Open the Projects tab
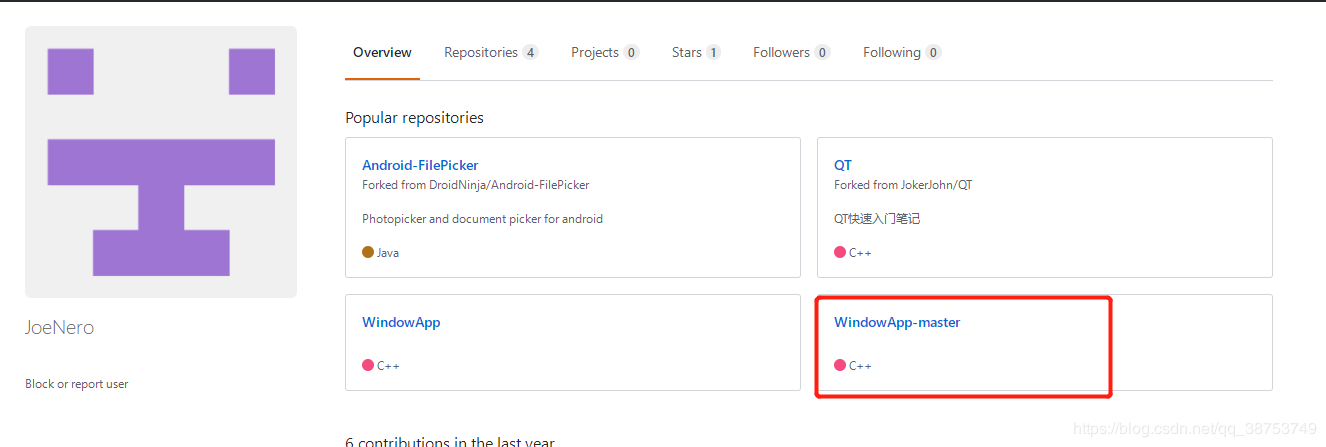 [x=605, y=53]
